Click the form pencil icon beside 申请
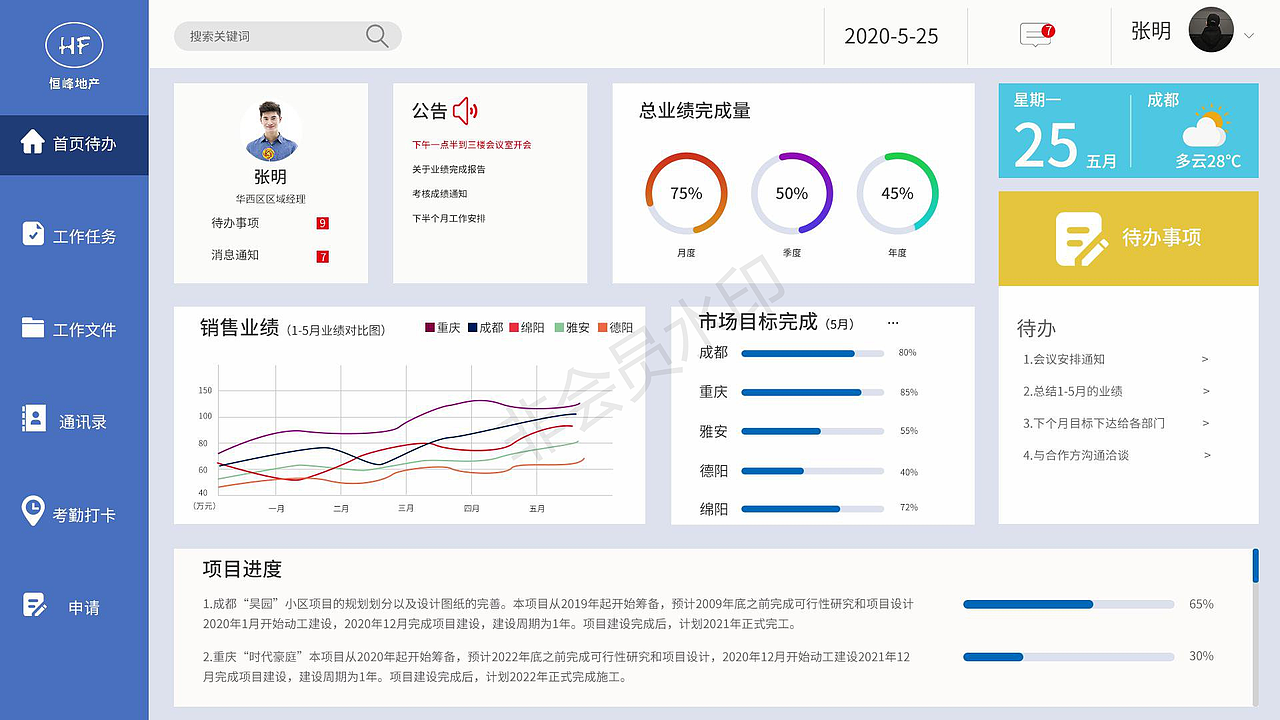 click(34, 605)
